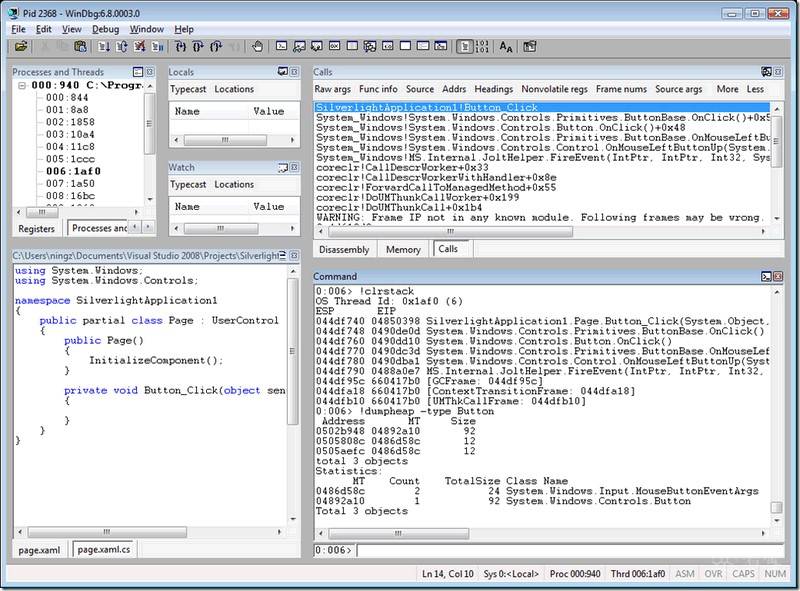Click the Stop Debugging toolbar icon

click(x=139, y=47)
